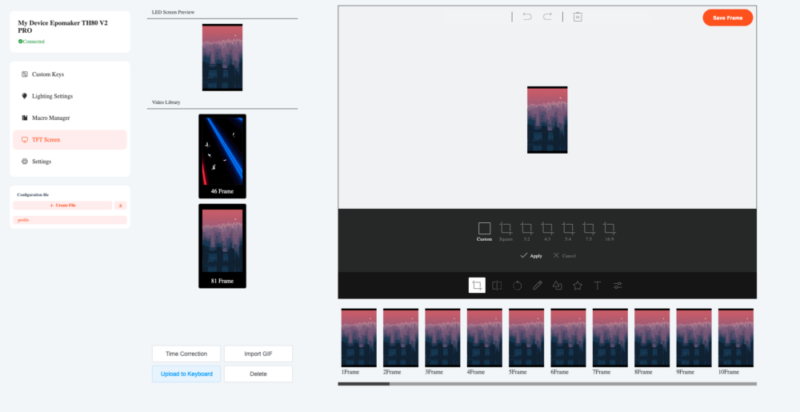The width and height of the screenshot is (800, 412).
Task: Click the Save Frame button
Action: pos(727,18)
